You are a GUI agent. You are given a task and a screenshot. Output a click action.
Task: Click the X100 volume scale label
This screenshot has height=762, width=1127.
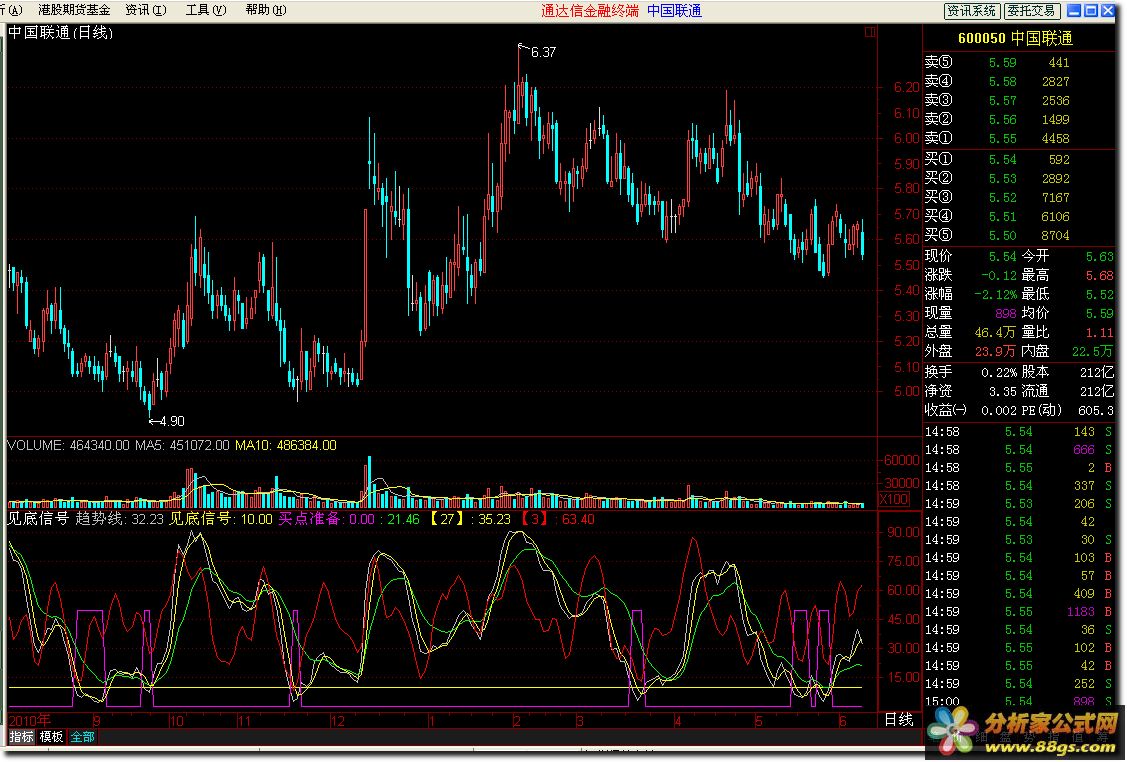[895, 499]
